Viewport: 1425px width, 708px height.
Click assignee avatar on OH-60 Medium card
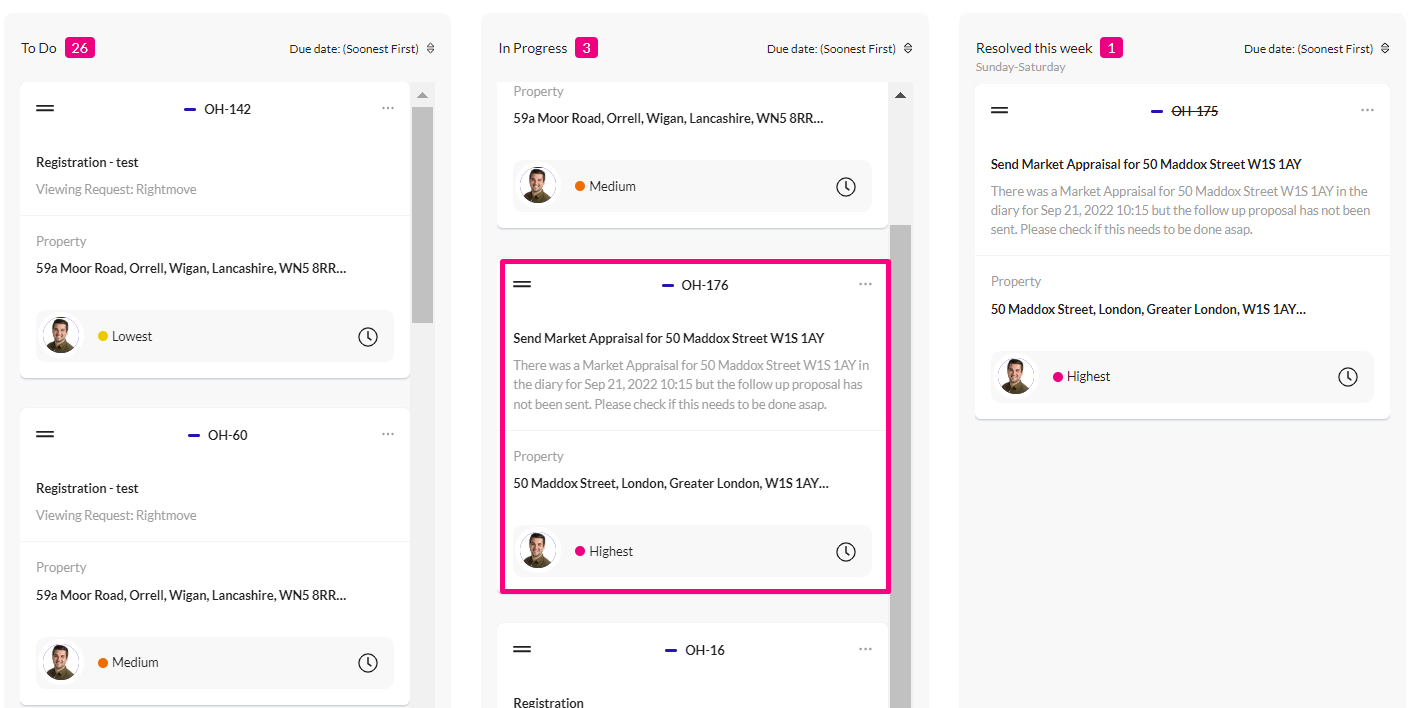(x=62, y=662)
